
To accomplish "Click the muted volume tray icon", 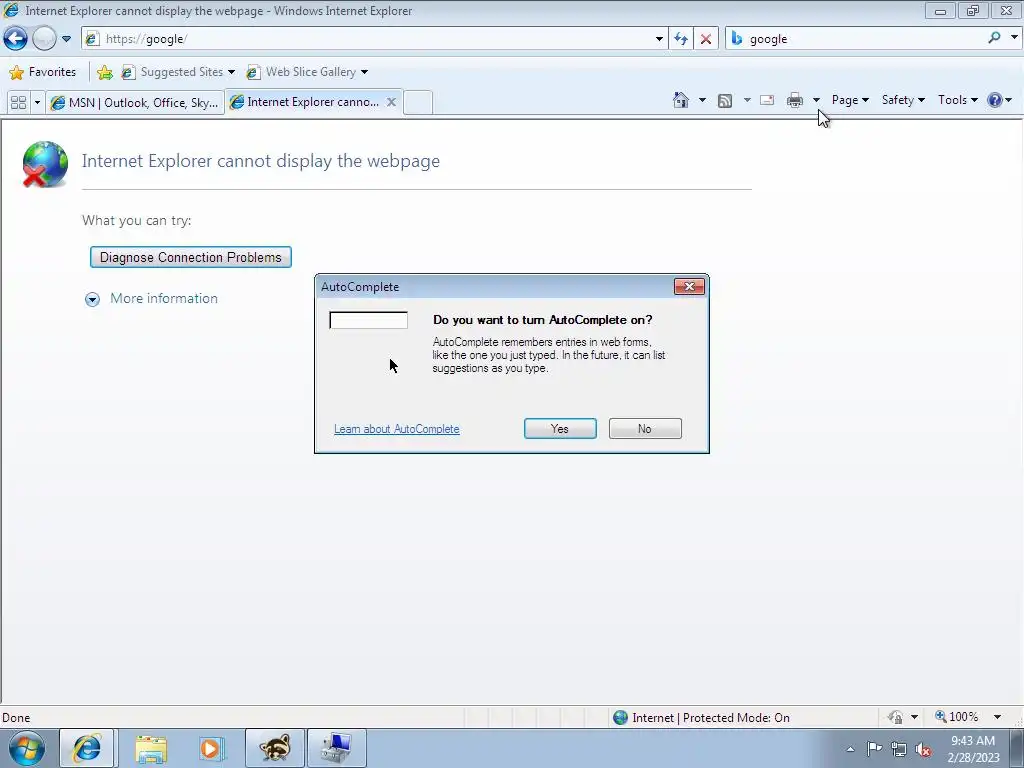I will (923, 749).
